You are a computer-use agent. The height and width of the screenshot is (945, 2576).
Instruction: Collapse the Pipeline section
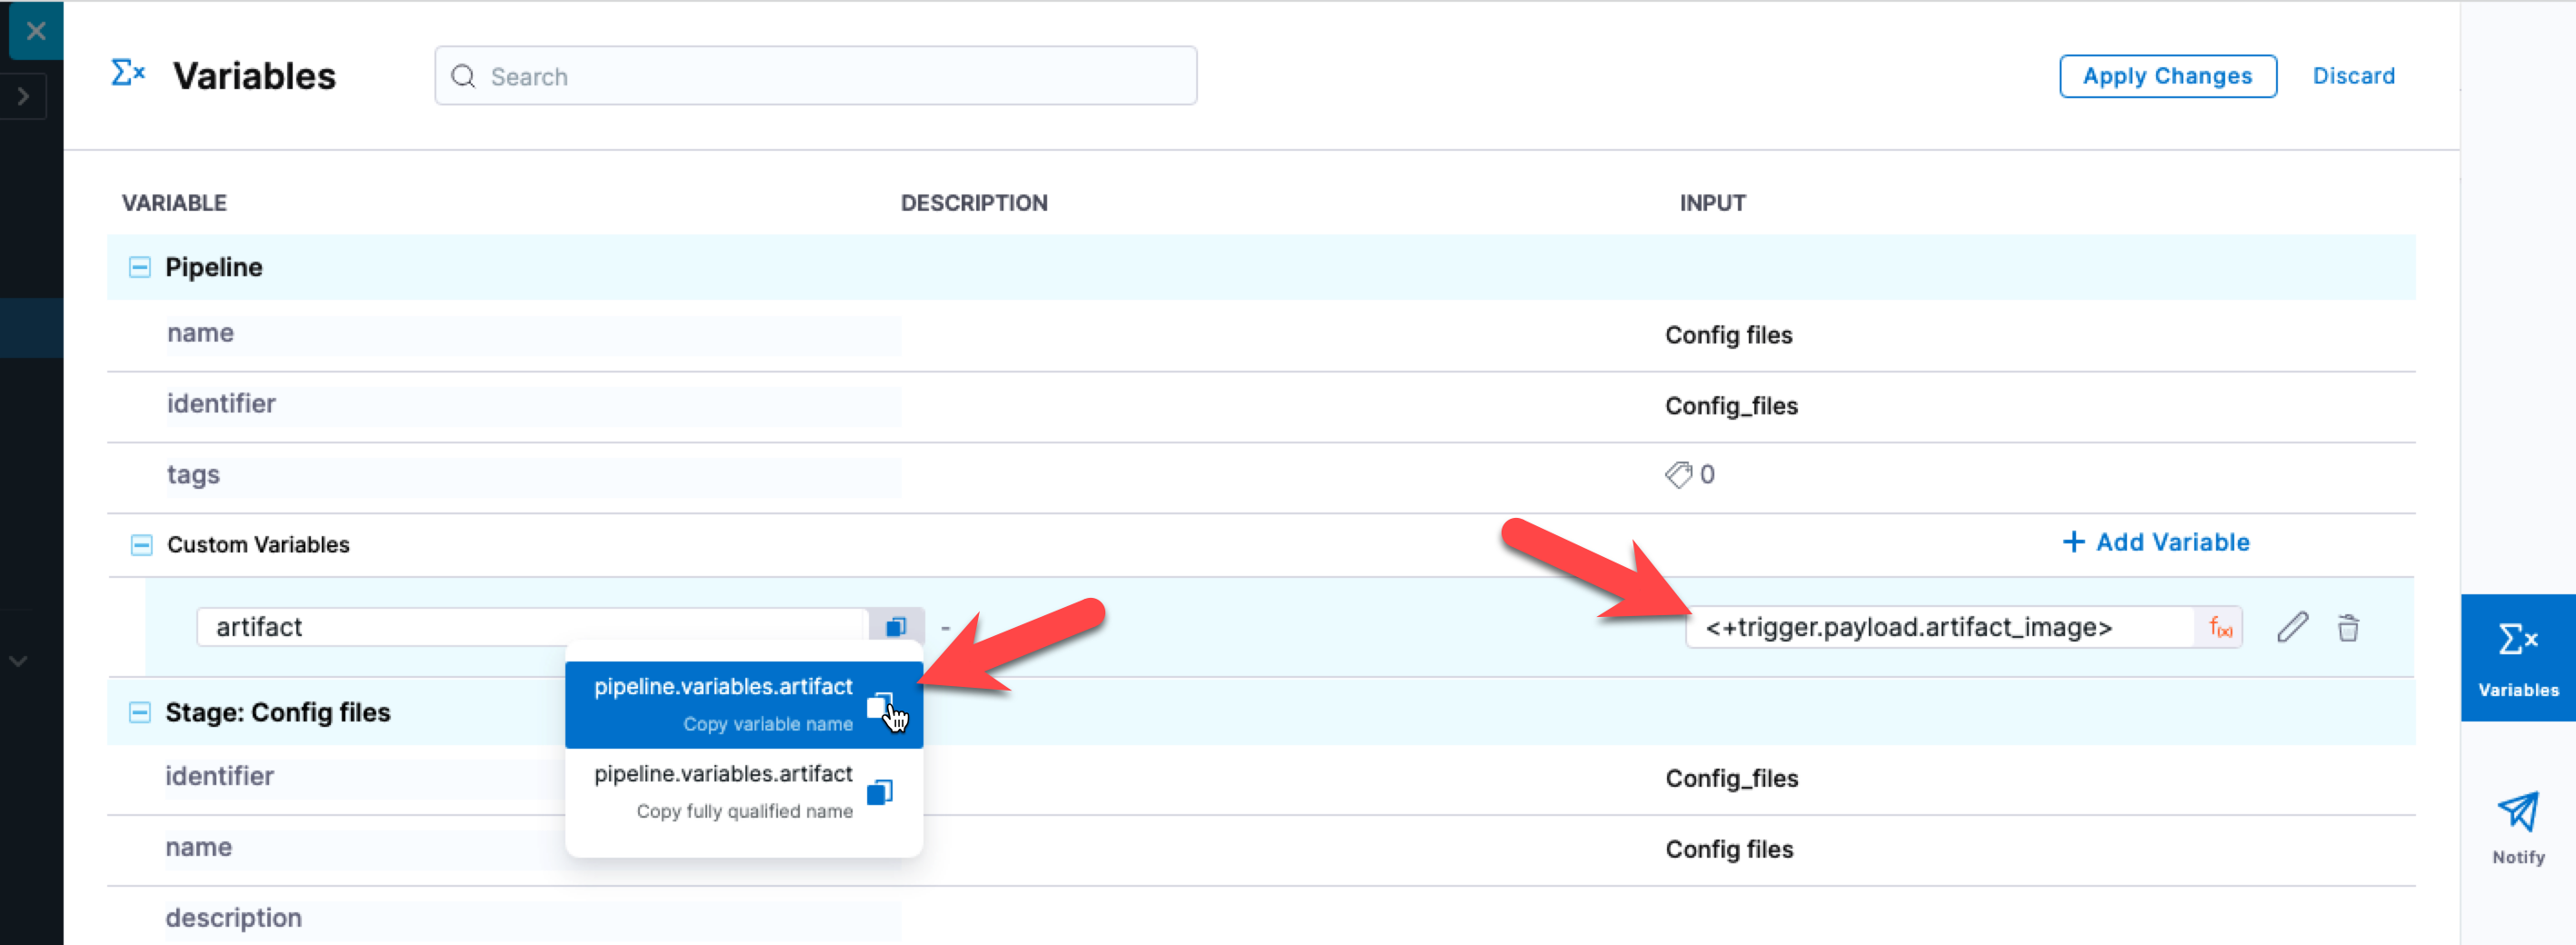[x=140, y=267]
